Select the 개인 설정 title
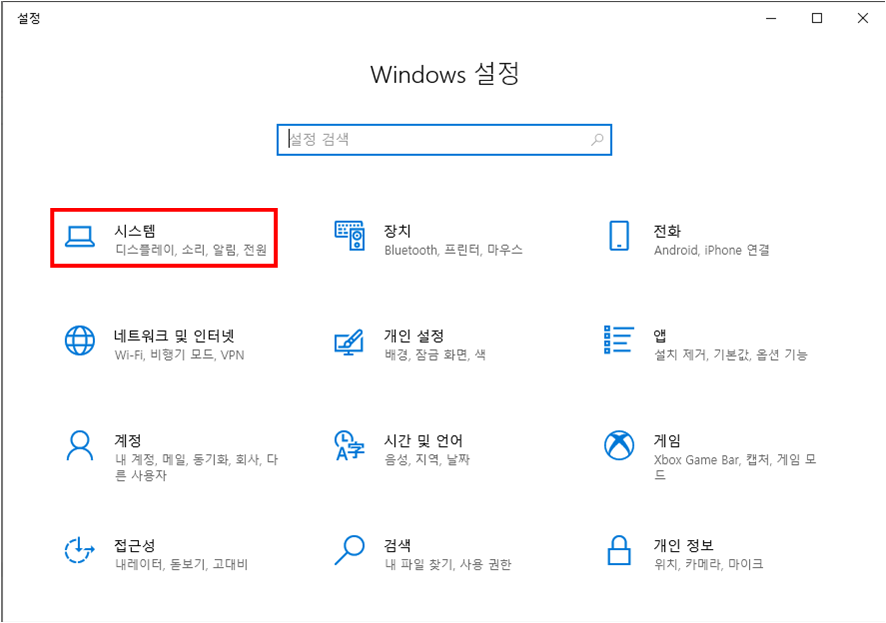The width and height of the screenshot is (886, 623). click(x=414, y=336)
